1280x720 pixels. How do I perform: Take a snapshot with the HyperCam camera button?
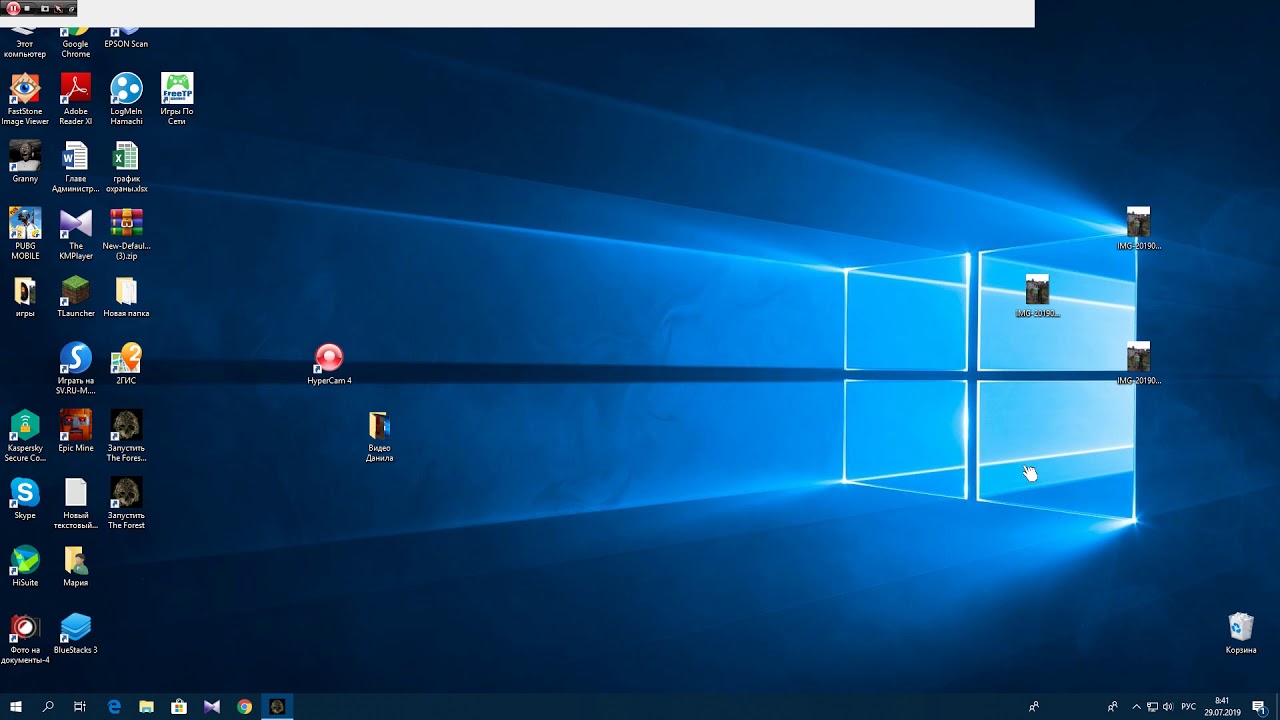click(x=45, y=8)
